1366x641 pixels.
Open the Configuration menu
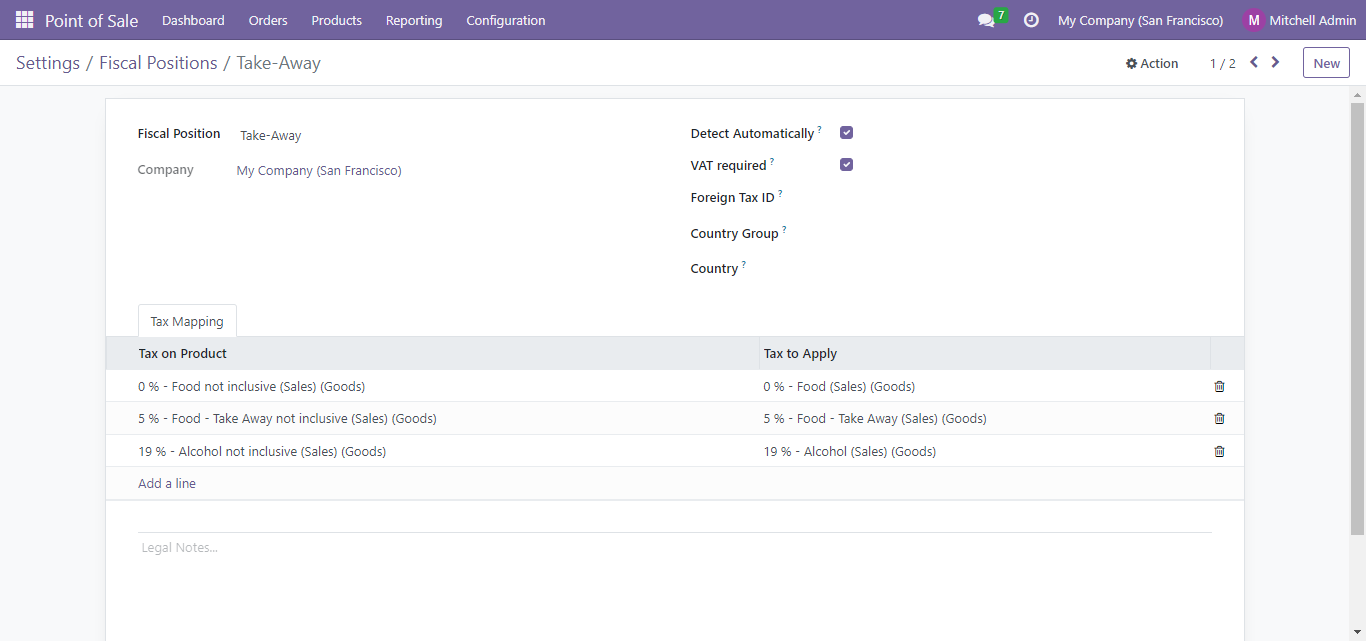pos(506,20)
